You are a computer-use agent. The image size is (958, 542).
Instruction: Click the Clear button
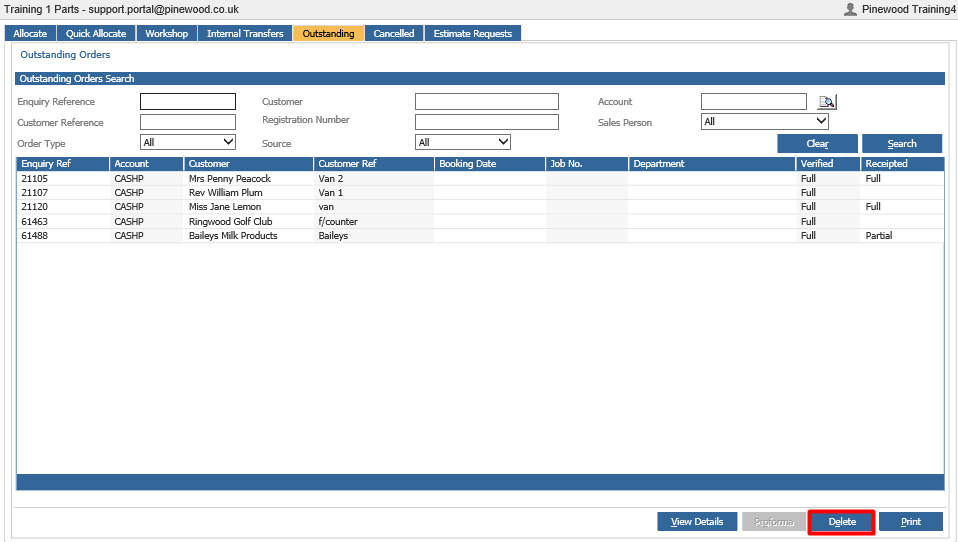click(x=817, y=144)
